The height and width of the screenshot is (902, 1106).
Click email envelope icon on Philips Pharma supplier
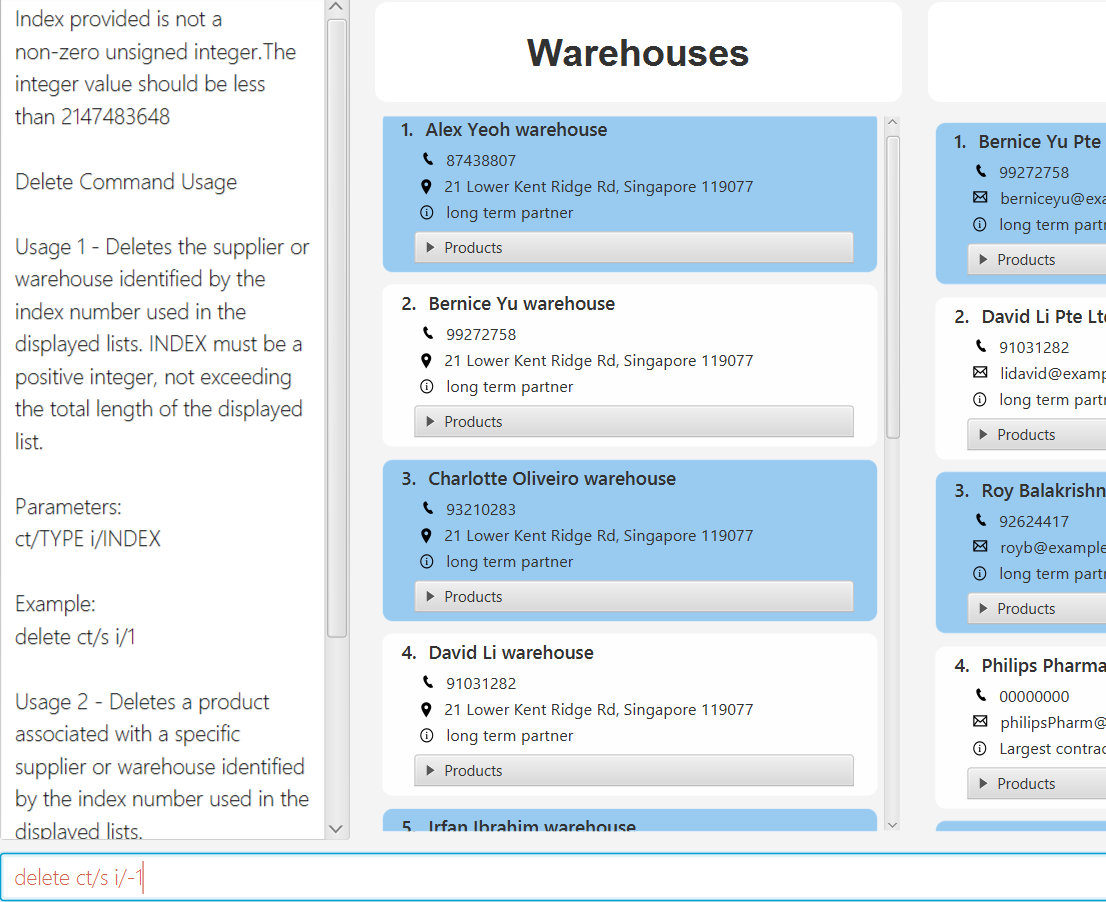(980, 721)
